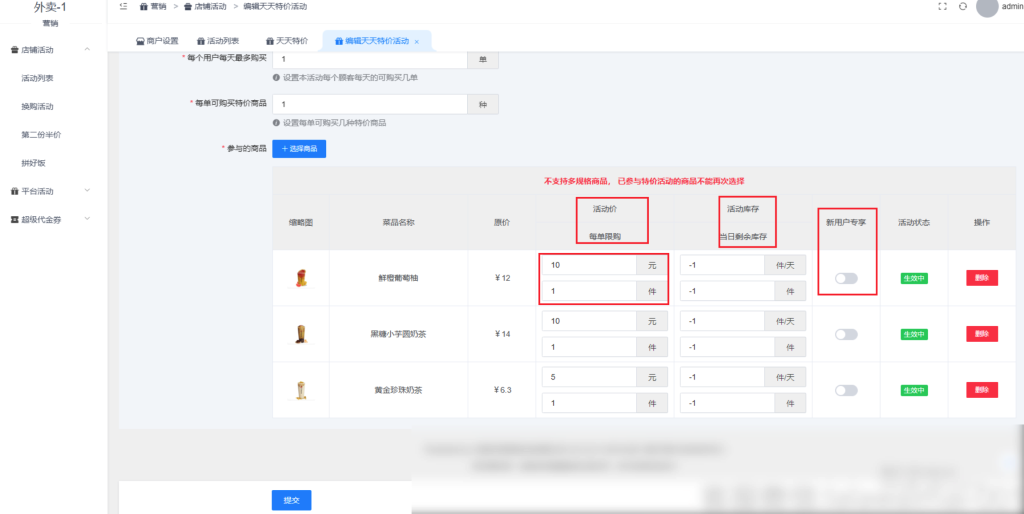Click the 鲜橙葡萄柚 product thumbnail
The height and width of the screenshot is (514, 1024).
tap(301, 278)
